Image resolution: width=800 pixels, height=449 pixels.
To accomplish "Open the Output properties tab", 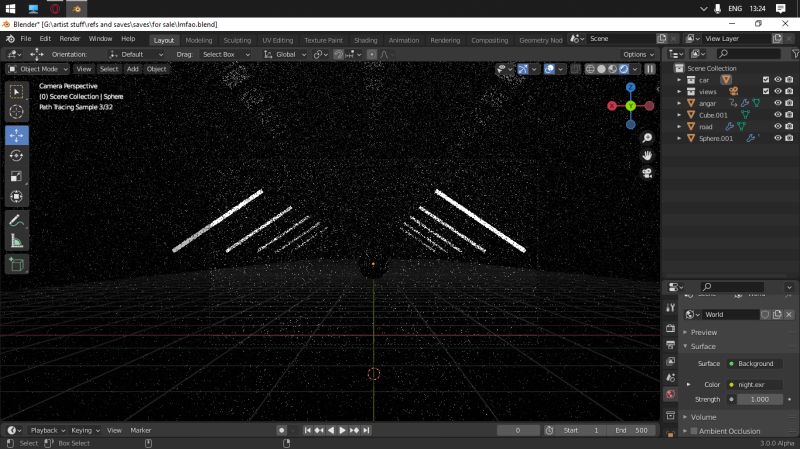I will coord(670,345).
